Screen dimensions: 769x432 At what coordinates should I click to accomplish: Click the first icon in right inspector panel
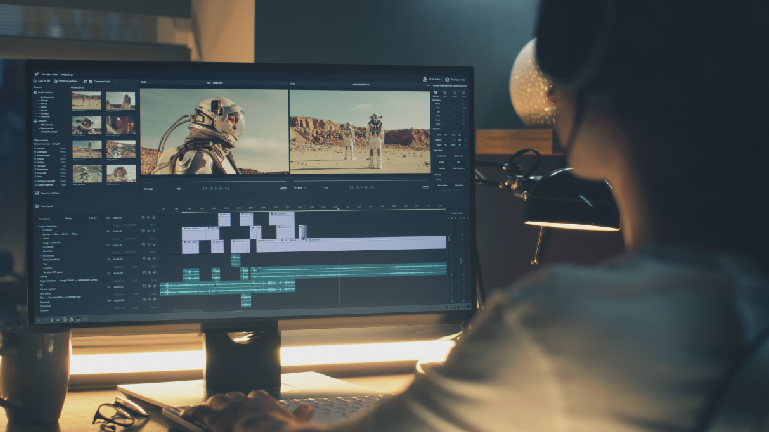437,91
